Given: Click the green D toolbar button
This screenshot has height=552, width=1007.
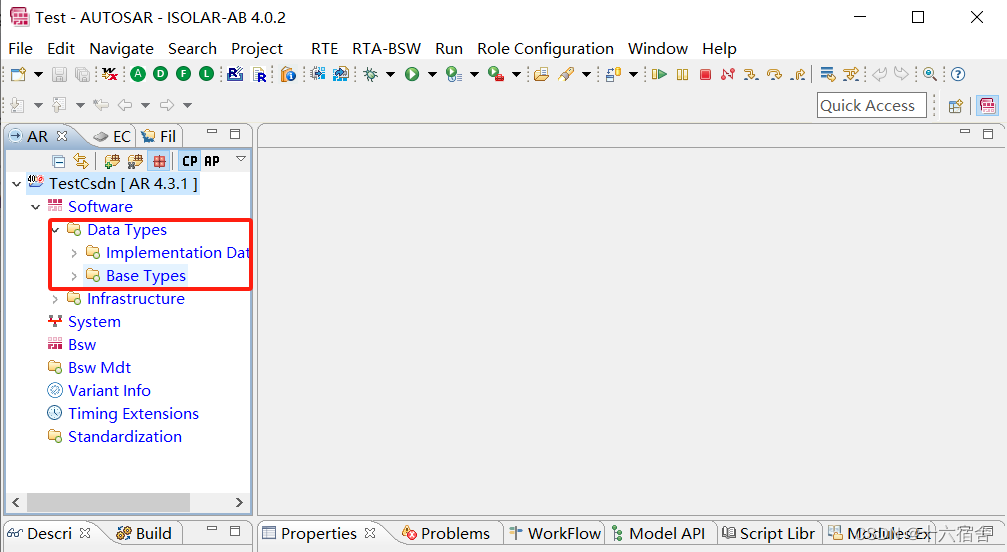Looking at the screenshot, I should tap(161, 74).
